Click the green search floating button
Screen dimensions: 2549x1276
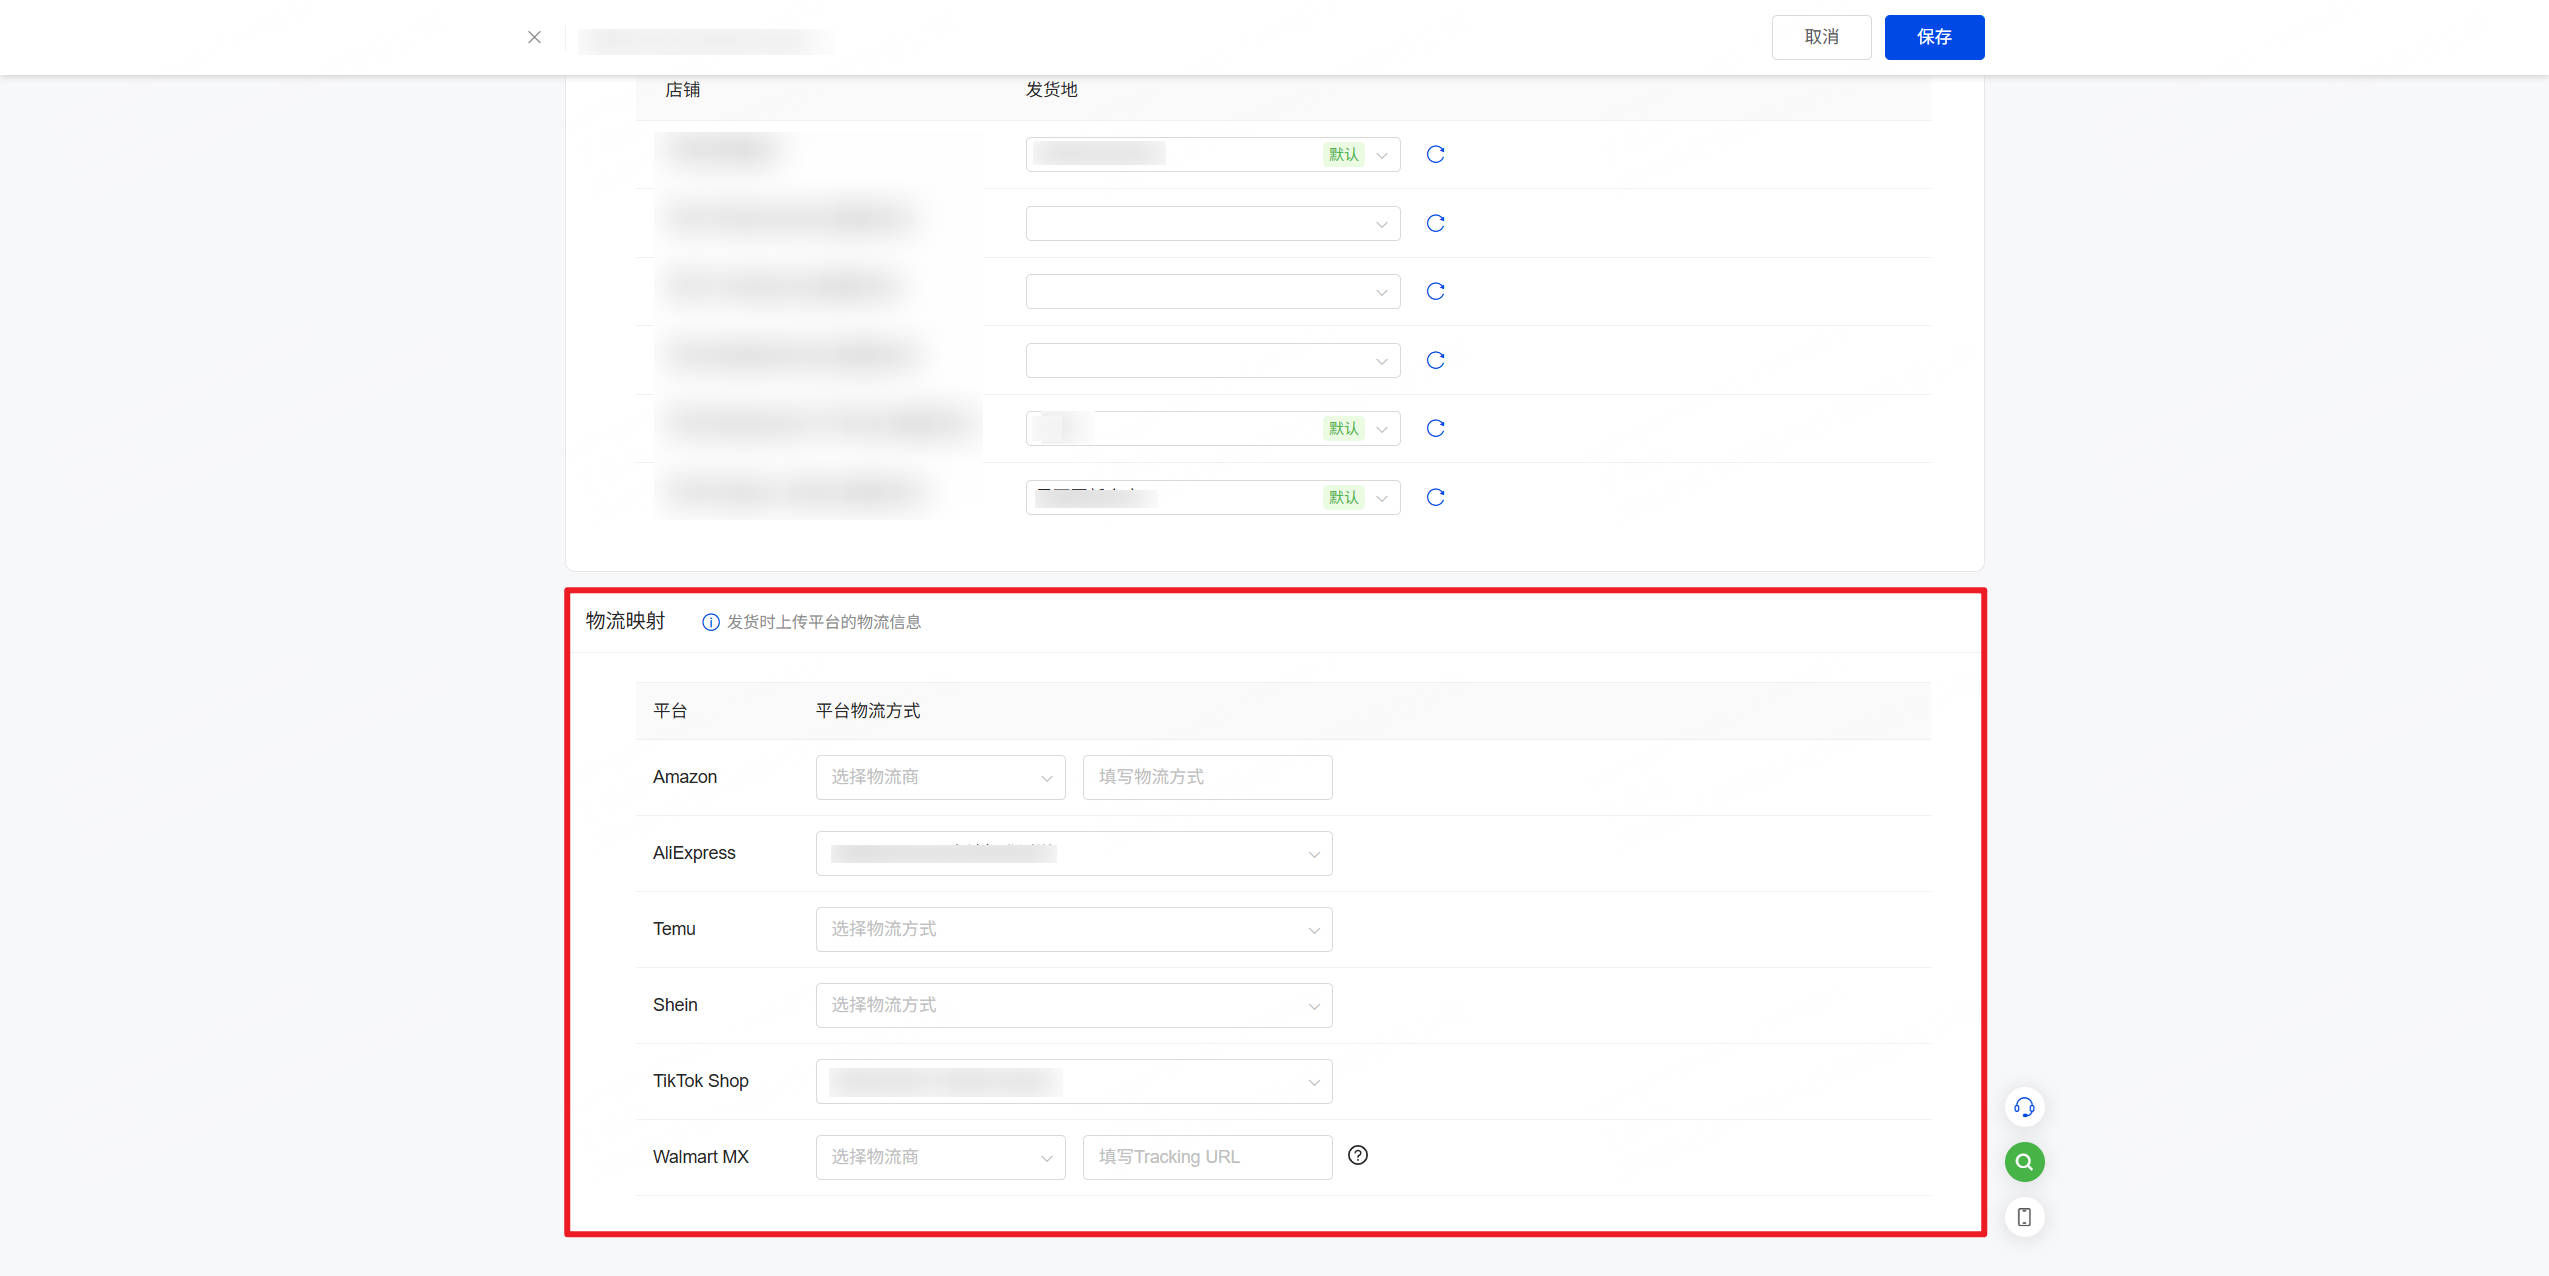(x=2023, y=1162)
